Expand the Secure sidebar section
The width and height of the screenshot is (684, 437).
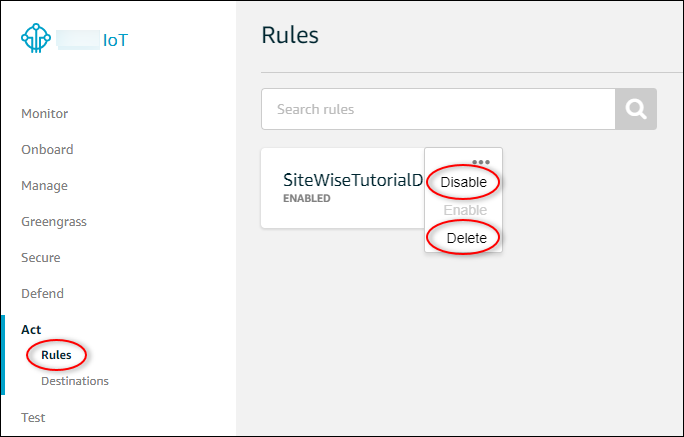[41, 258]
